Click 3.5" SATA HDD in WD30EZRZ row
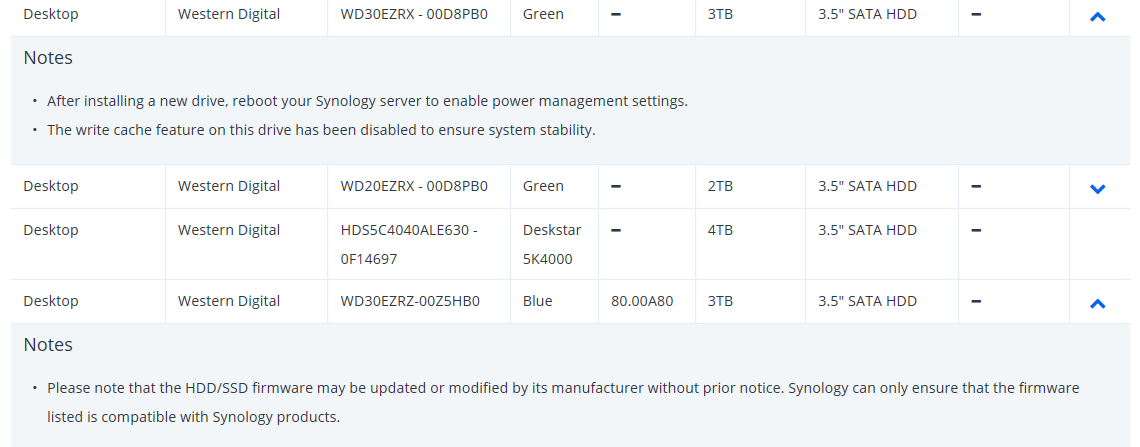The image size is (1140, 447). 867,301
